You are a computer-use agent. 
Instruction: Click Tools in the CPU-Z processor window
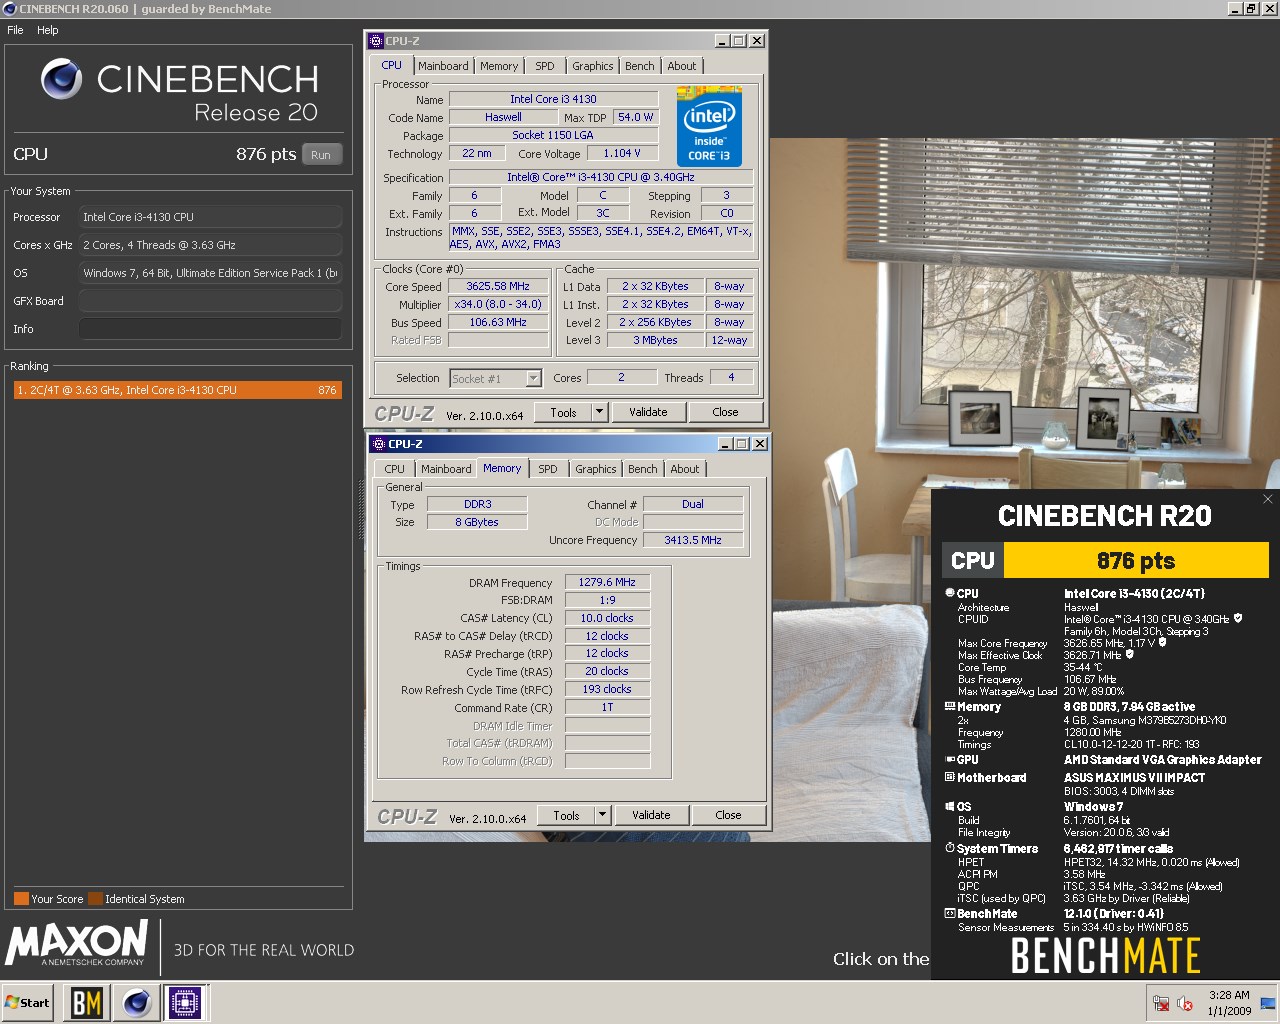tap(563, 412)
